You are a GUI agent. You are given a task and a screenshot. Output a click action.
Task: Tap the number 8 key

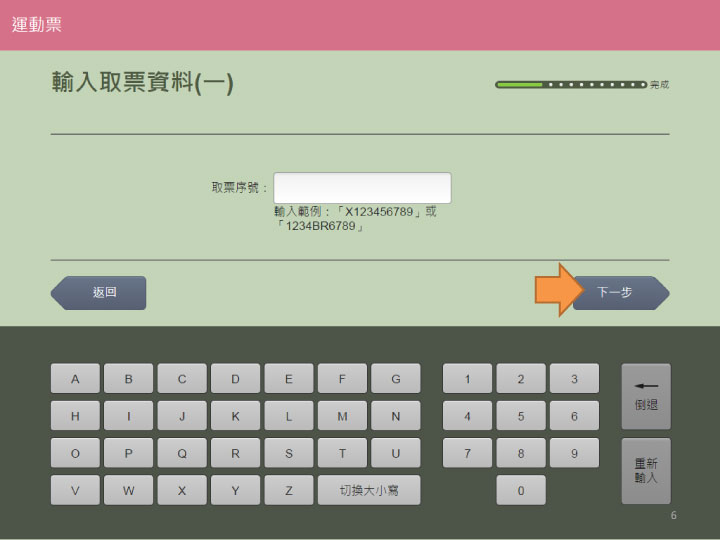pos(521,453)
